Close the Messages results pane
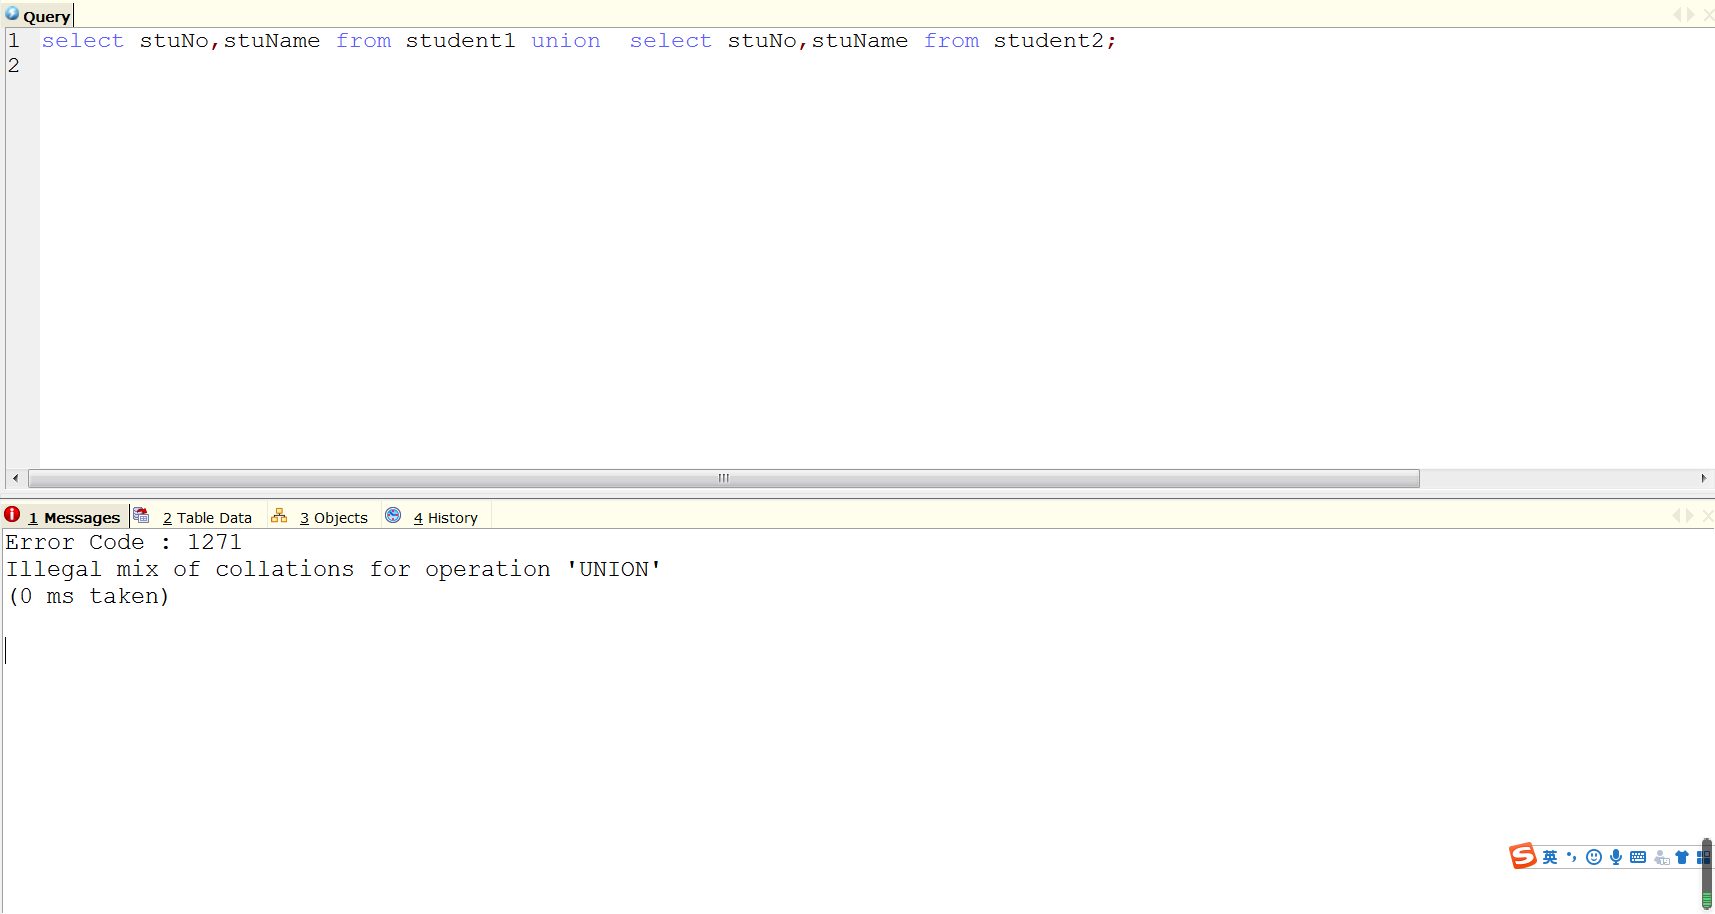The width and height of the screenshot is (1715, 914). 1709,515
